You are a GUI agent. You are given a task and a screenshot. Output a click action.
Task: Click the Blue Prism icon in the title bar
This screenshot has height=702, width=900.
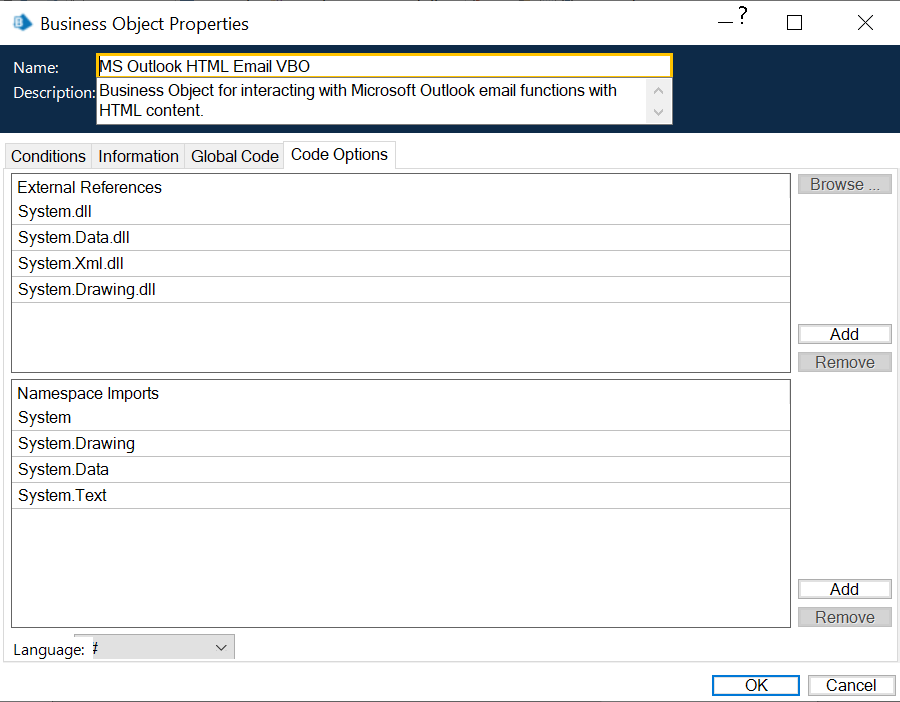pyautogui.click(x=22, y=23)
